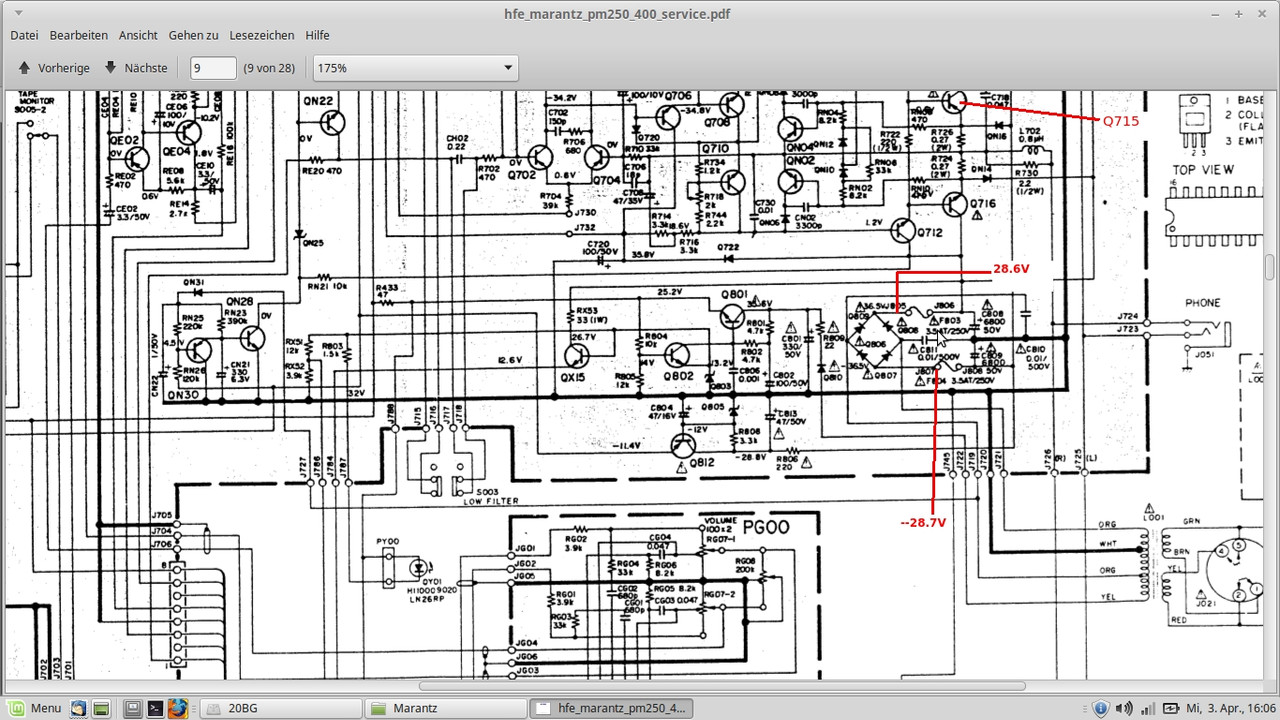This screenshot has height=720, width=1280.
Task: Click the PG00 schematic label
Action: click(x=764, y=526)
